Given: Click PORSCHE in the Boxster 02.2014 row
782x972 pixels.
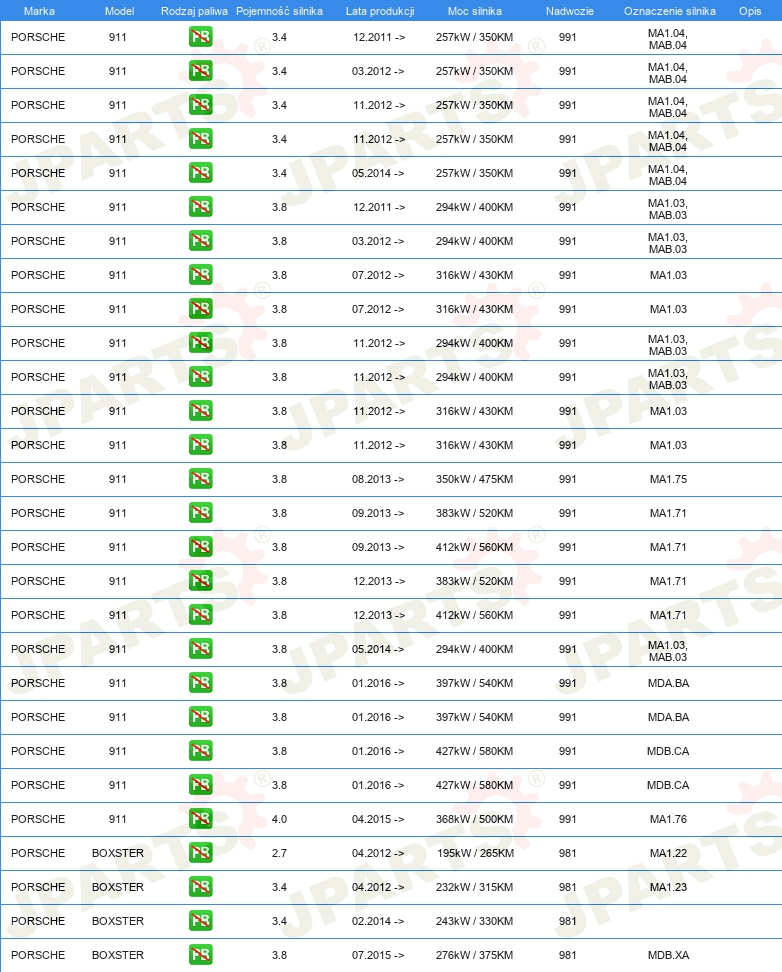Looking at the screenshot, I should [38, 921].
